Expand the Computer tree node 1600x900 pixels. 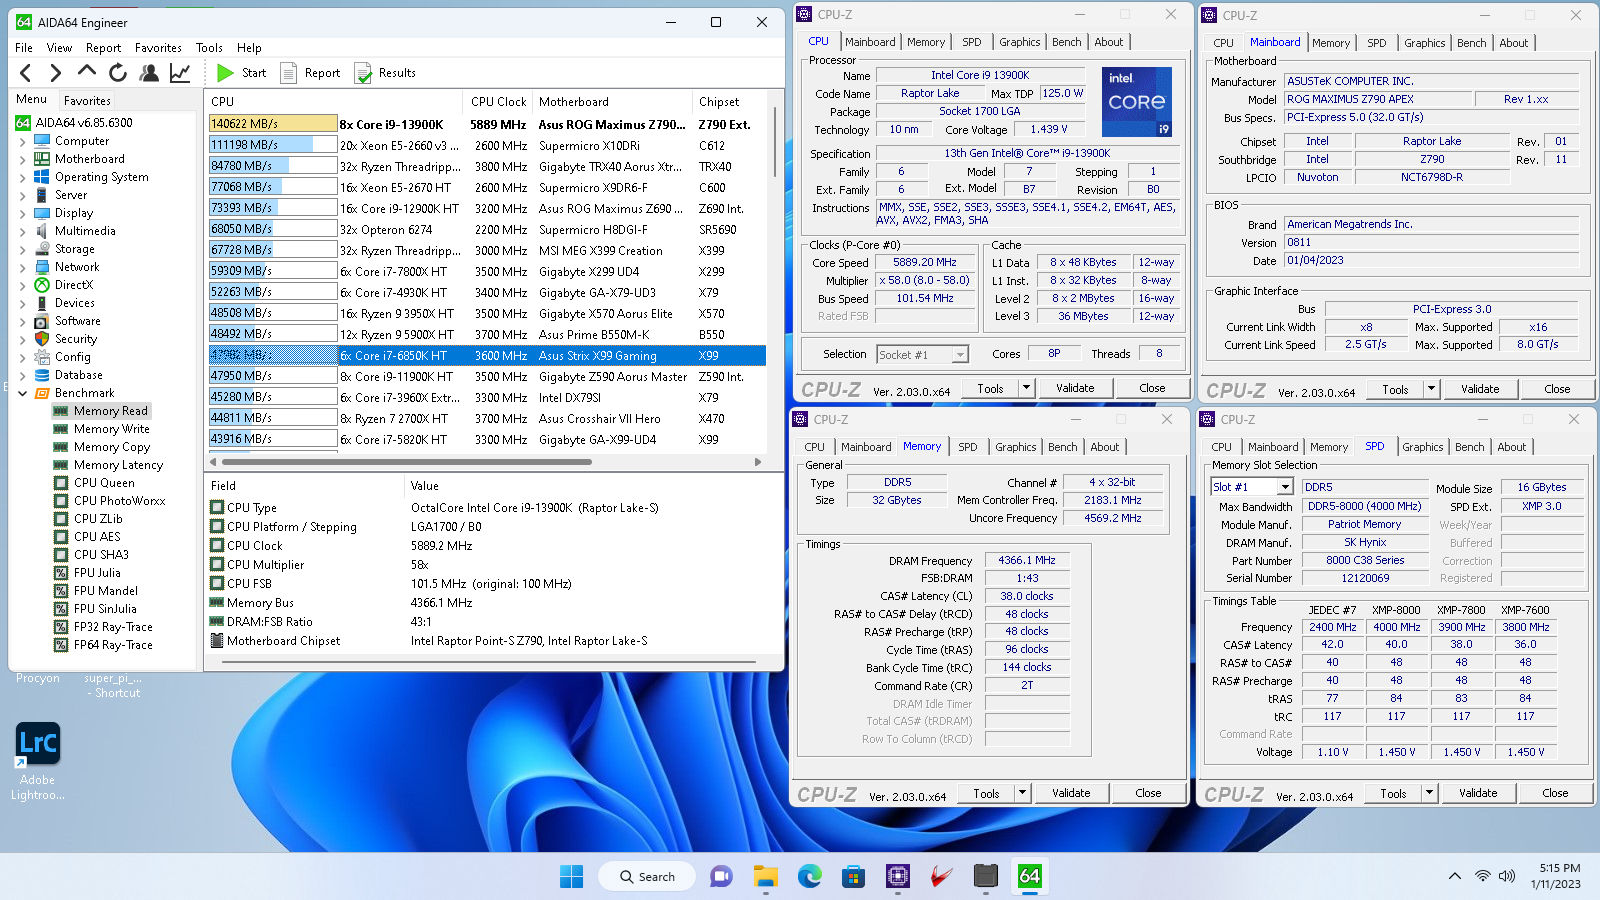pyautogui.click(x=23, y=141)
